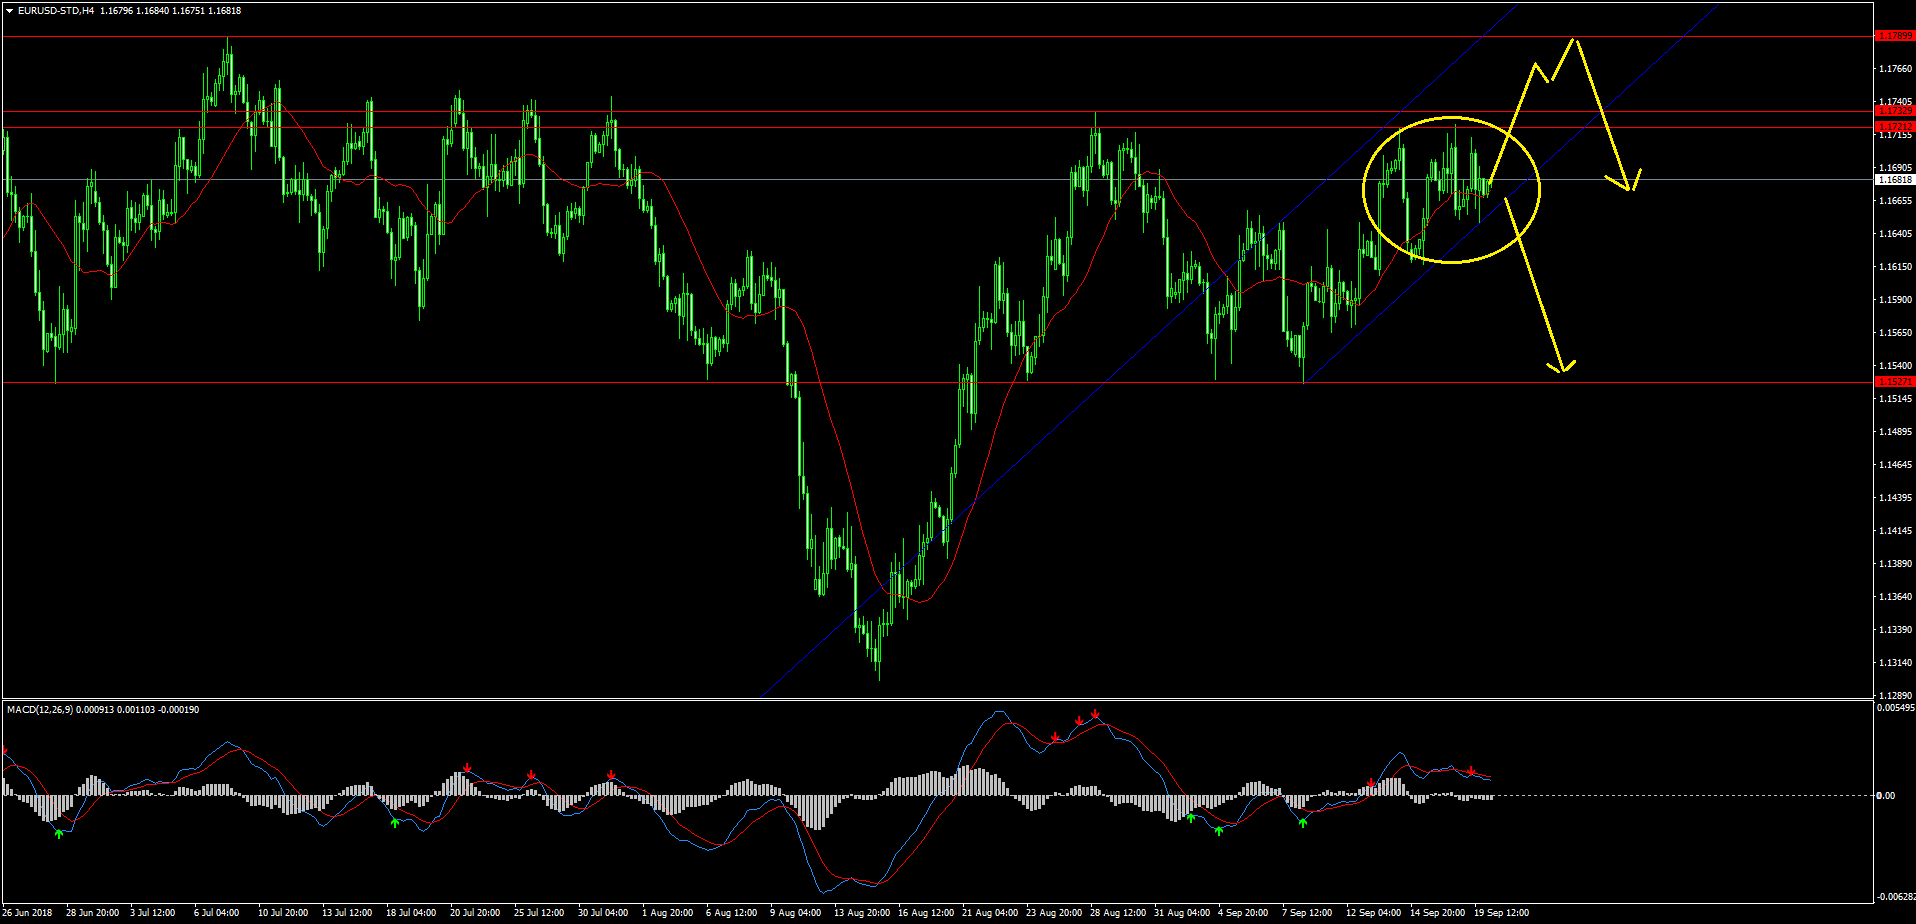Click price axis value 1.15650
Image resolution: width=1916 pixels, height=924 pixels.
coord(1896,333)
